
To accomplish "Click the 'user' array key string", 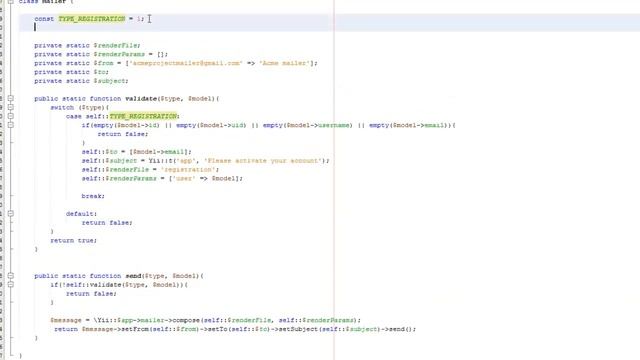I will click(x=183, y=178).
